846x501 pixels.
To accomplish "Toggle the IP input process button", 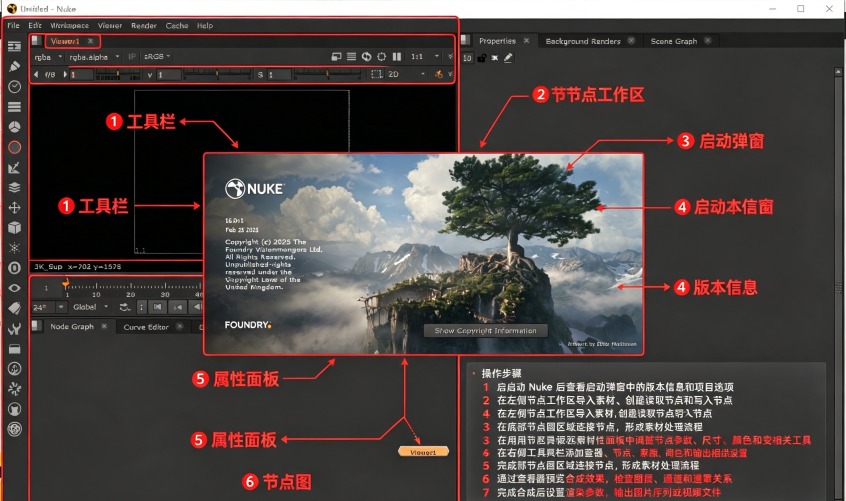I will tap(132, 57).
